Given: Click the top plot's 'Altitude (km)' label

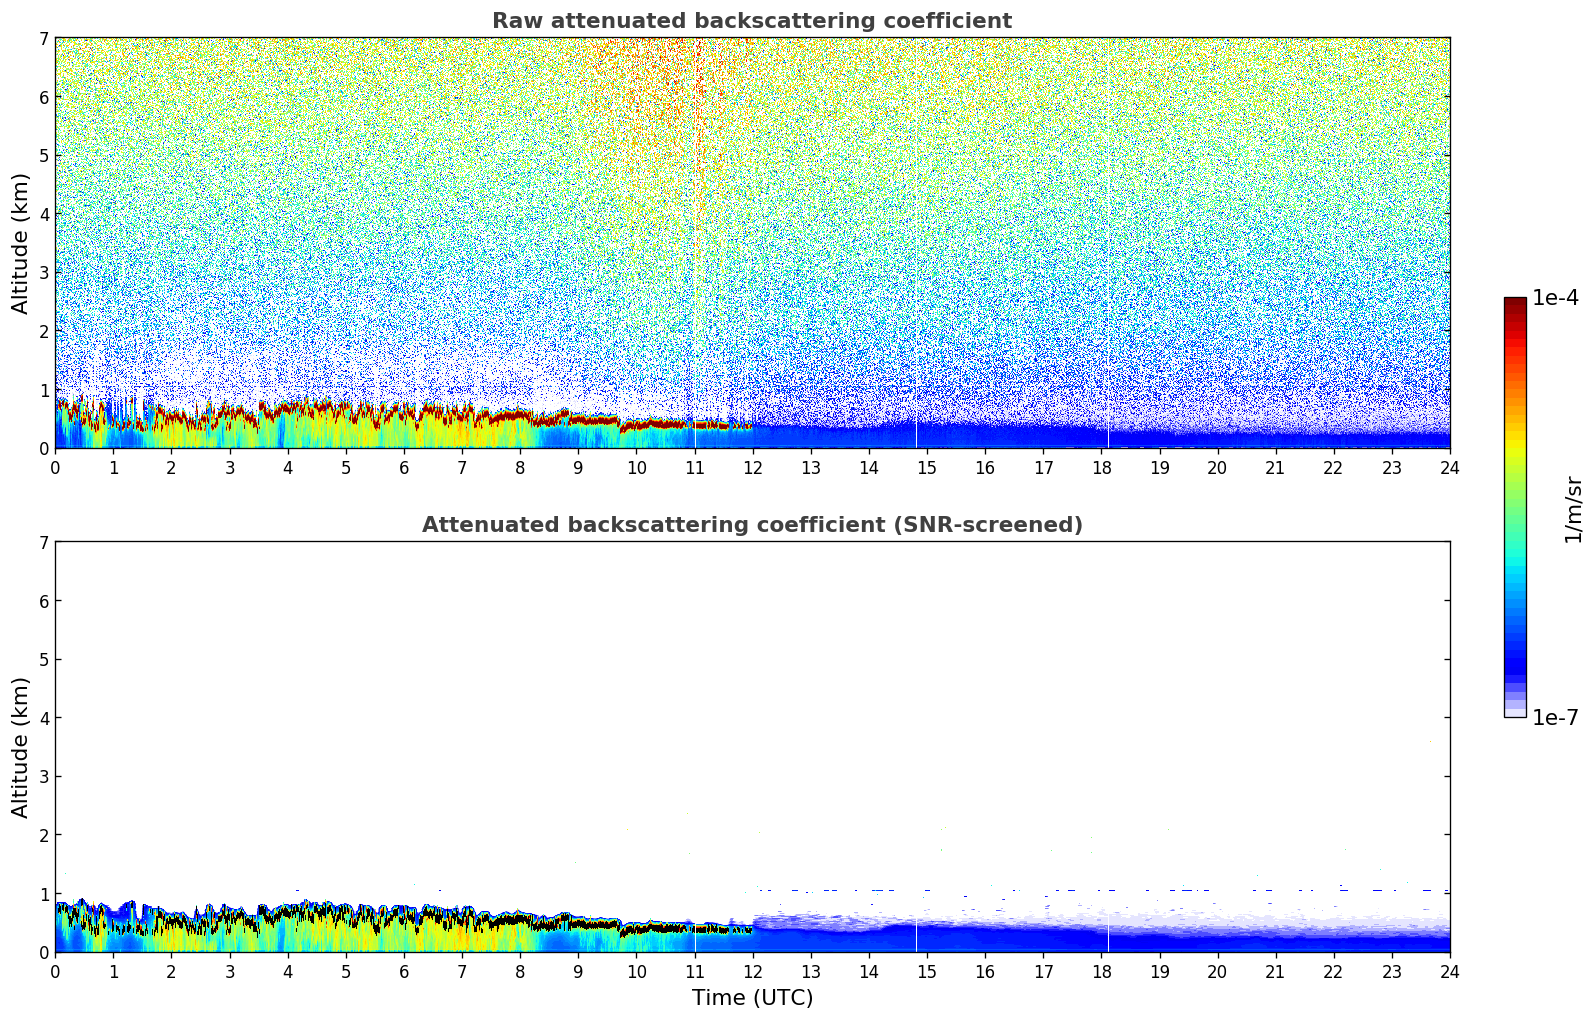Looking at the screenshot, I should click(x=21, y=243).
